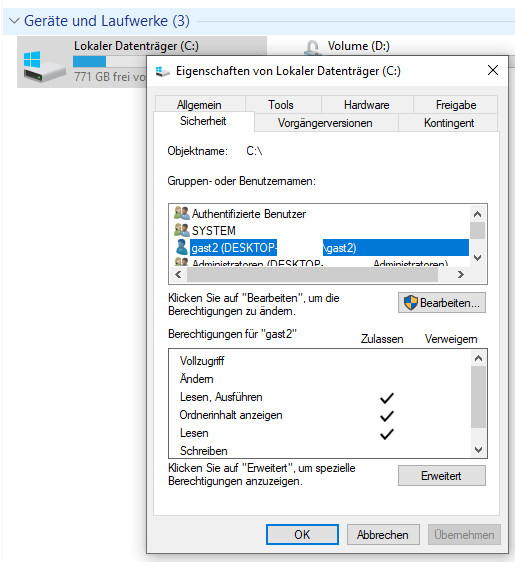The height and width of the screenshot is (562, 515).
Task: Click the user list horizontal scrollbar thumb
Action: coord(313,275)
